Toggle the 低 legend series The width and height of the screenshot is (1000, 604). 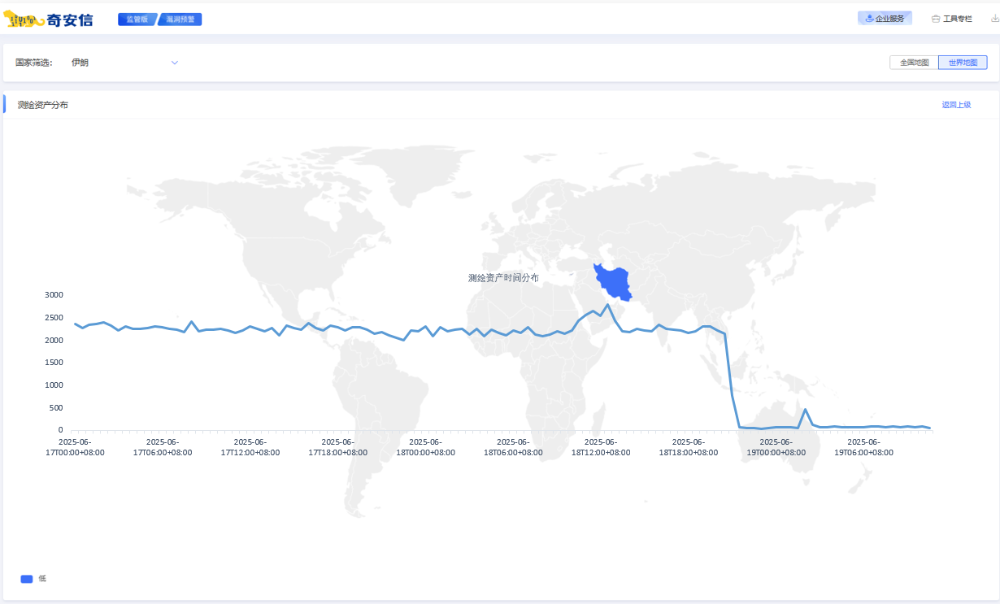pyautogui.click(x=42, y=578)
